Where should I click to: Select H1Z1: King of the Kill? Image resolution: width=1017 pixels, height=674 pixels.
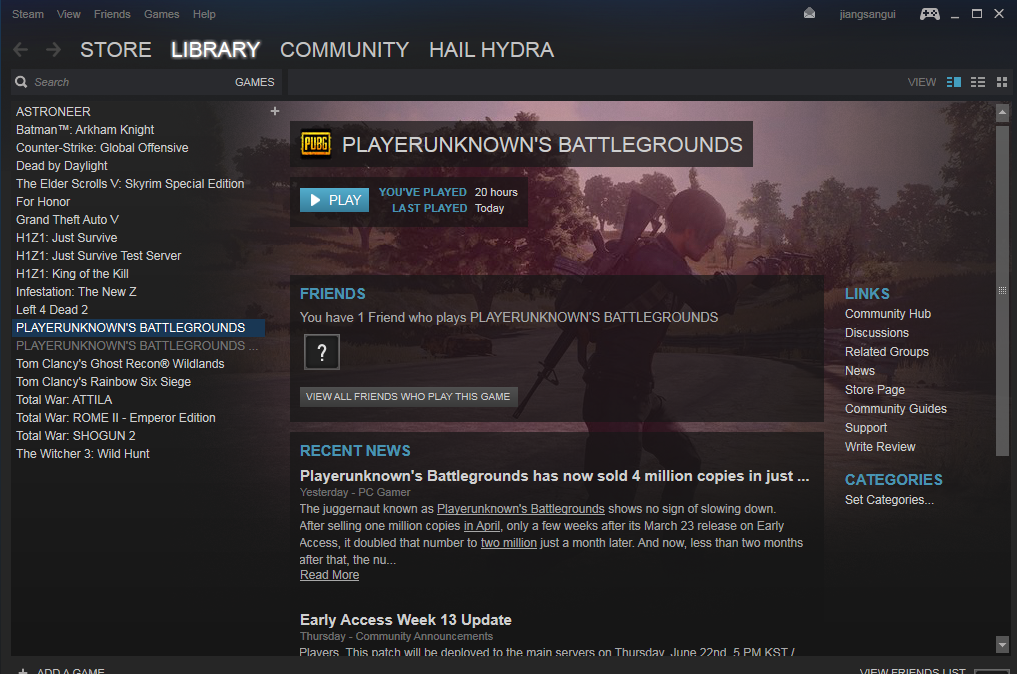pos(72,274)
